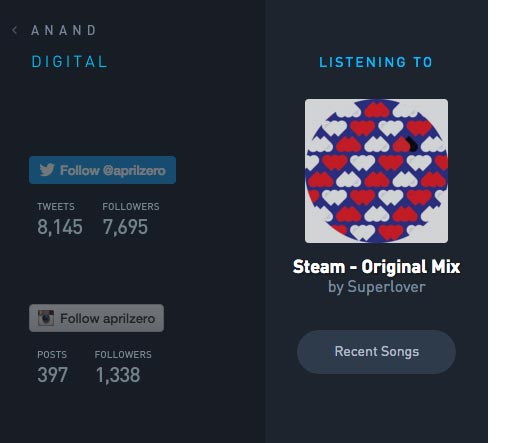
Task: Click the Instagram posts count 397
Action: [53, 375]
